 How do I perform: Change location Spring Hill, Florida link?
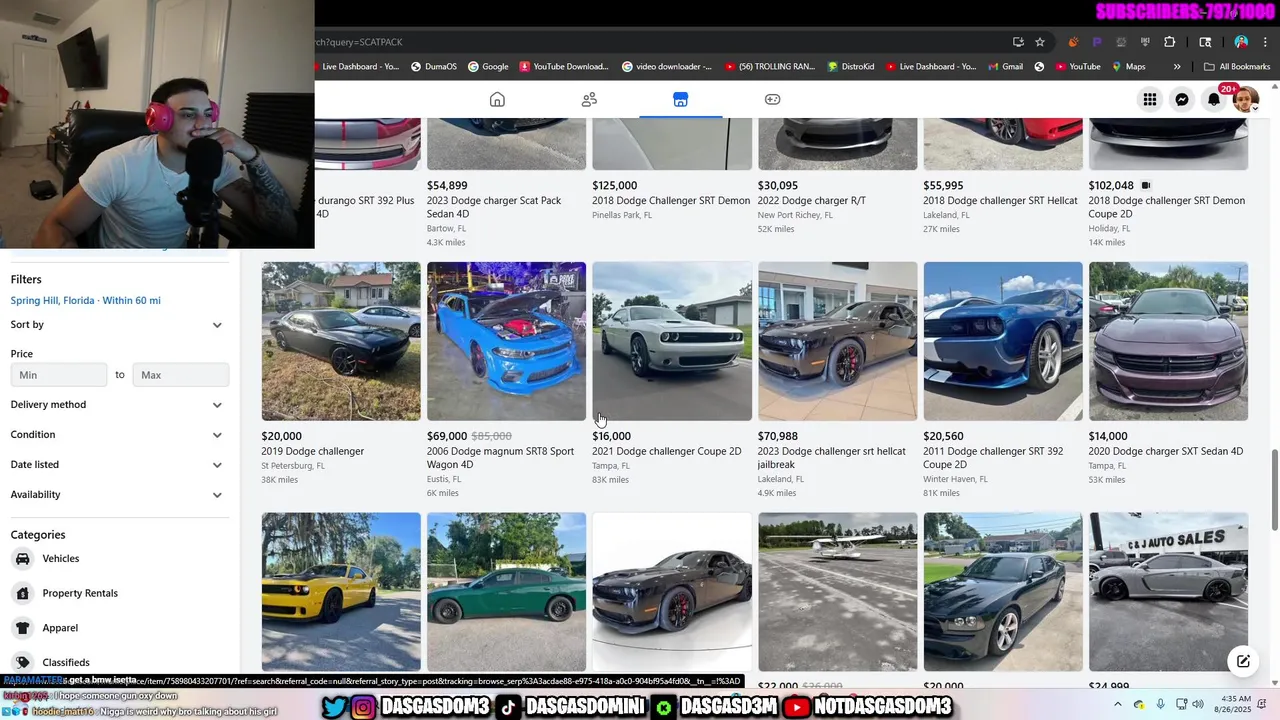click(86, 300)
